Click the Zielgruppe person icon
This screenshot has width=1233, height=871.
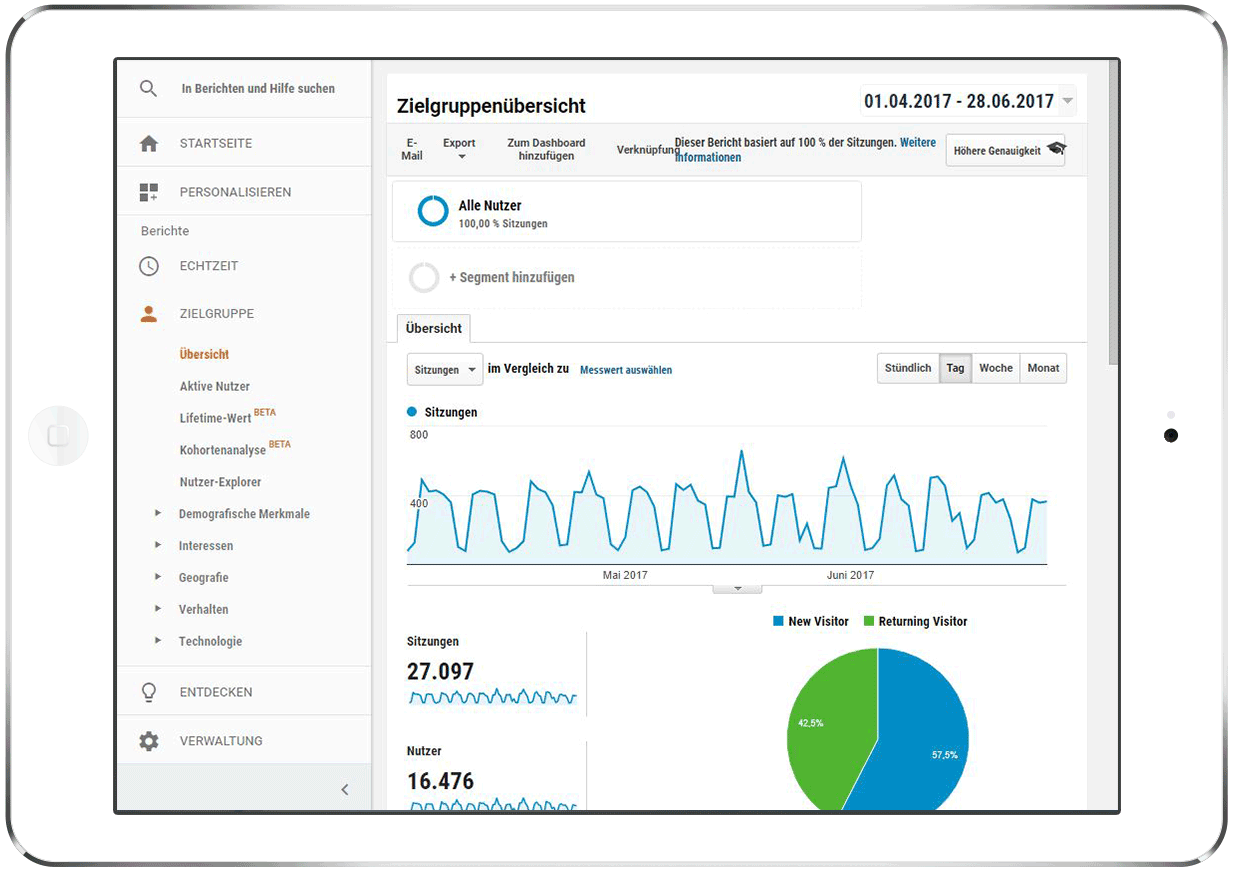149,314
